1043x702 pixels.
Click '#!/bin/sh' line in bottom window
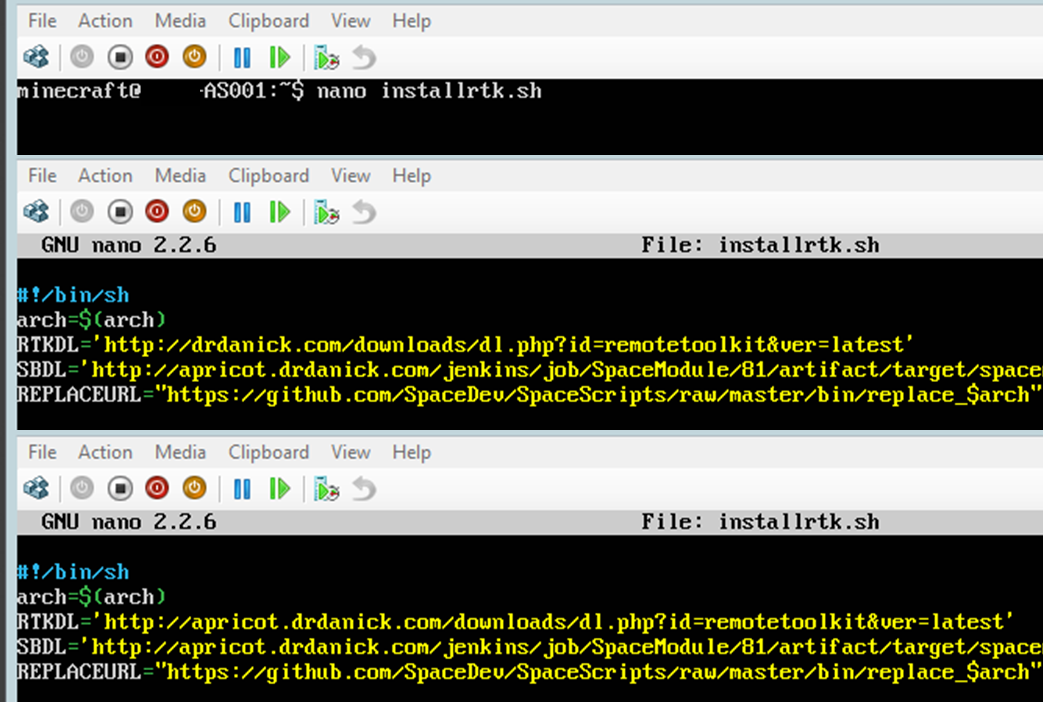pos(73,572)
